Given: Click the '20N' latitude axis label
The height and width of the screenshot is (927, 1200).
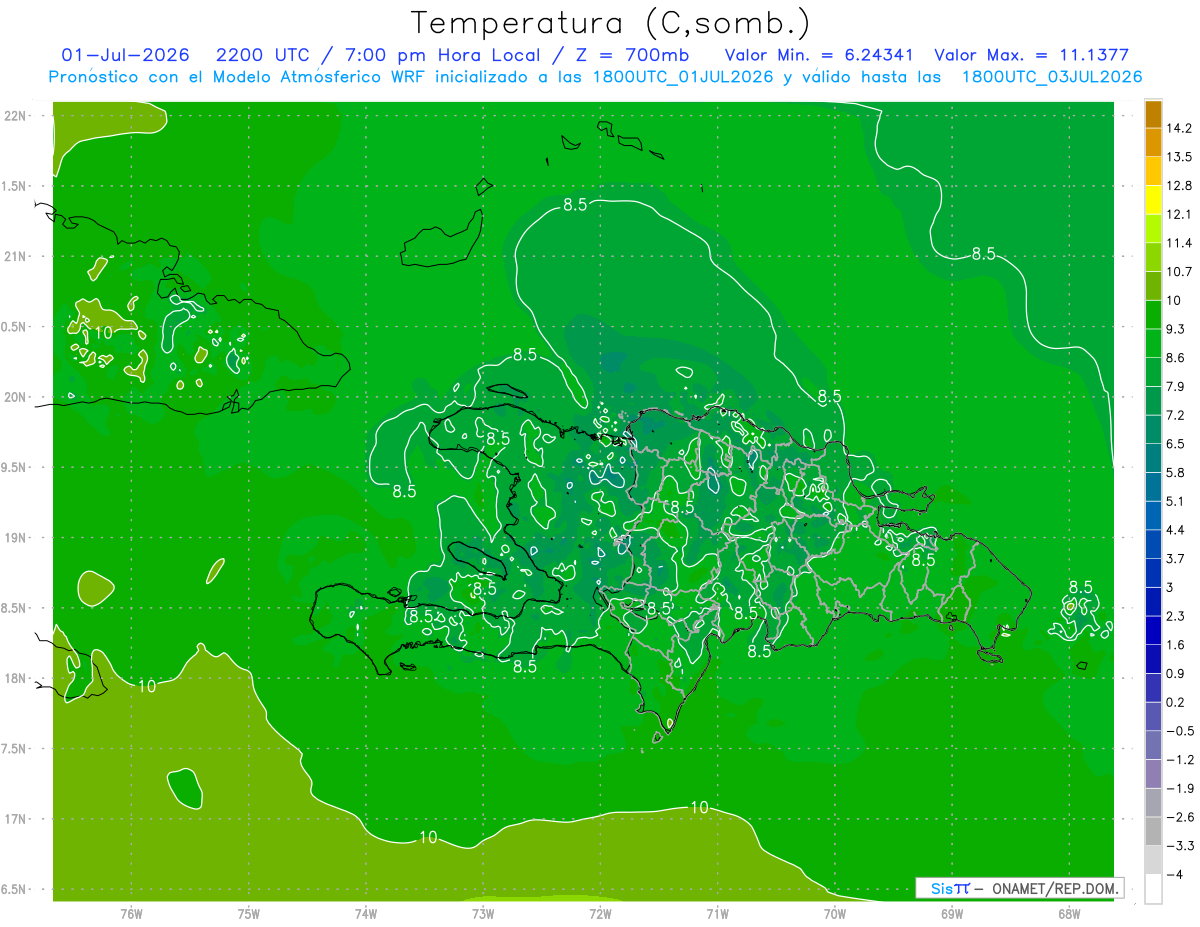Looking at the screenshot, I should (15, 397).
